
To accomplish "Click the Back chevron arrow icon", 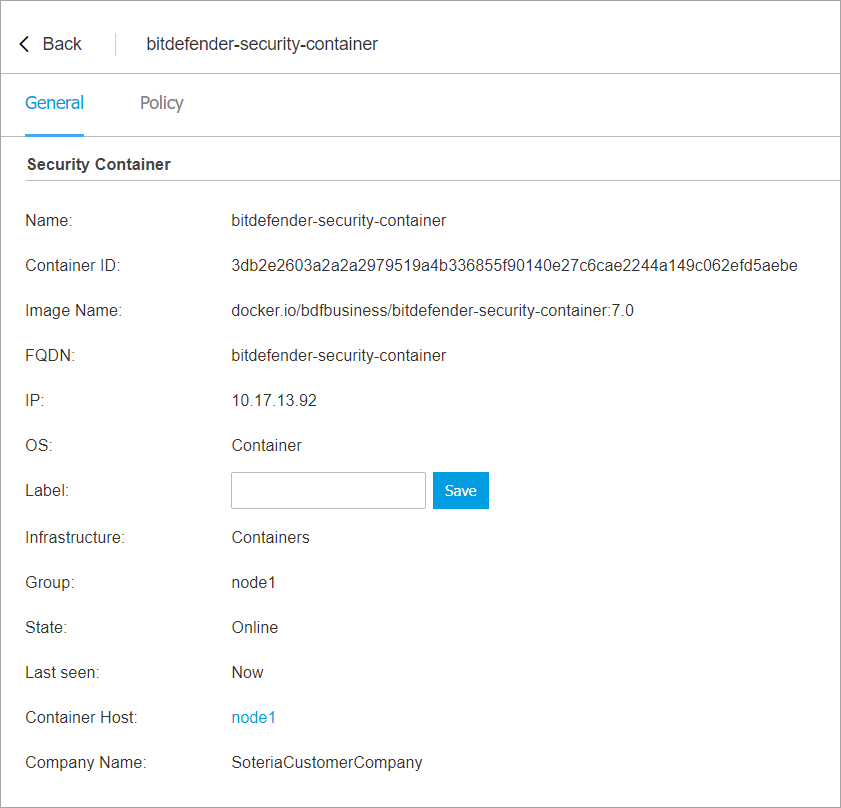I will point(25,44).
